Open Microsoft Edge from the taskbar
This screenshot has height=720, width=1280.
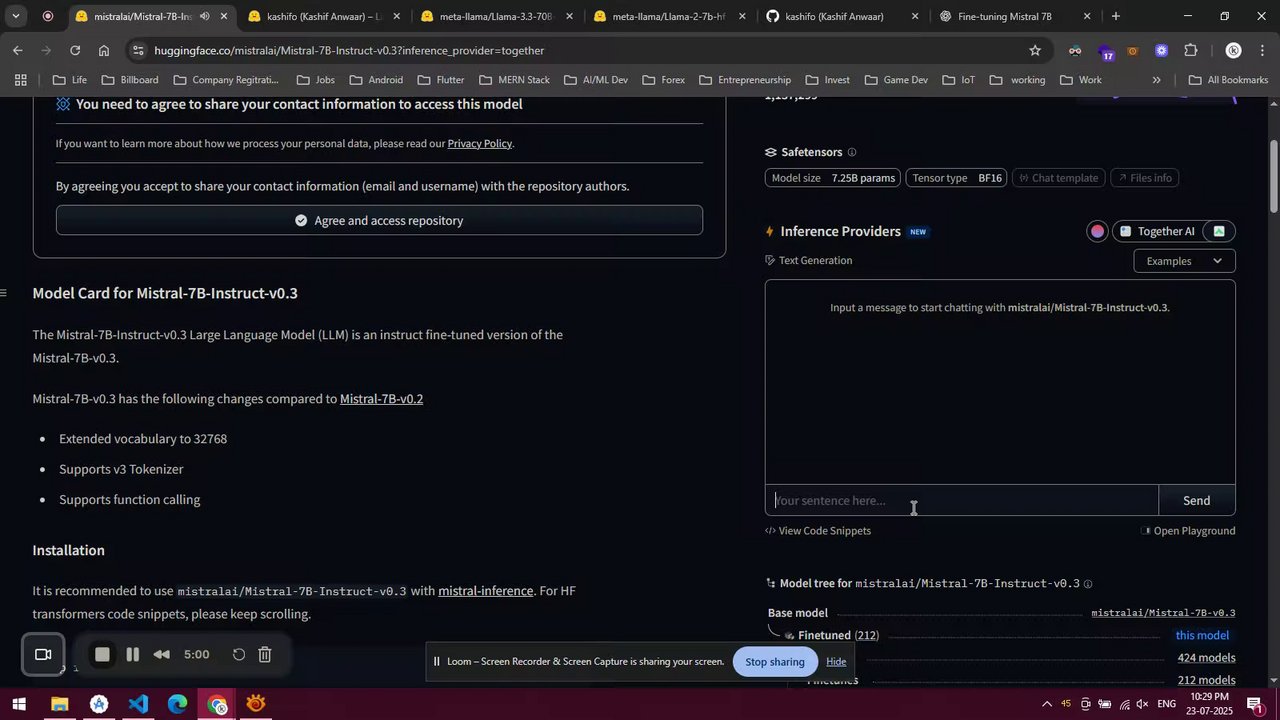point(177,704)
